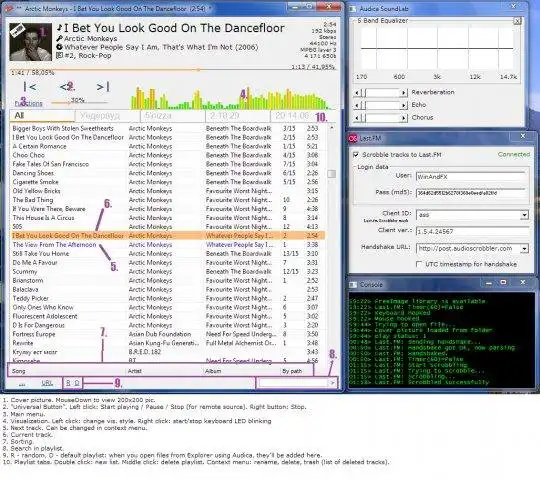Click Chorus scrollbar right arrow

[x=403, y=118]
